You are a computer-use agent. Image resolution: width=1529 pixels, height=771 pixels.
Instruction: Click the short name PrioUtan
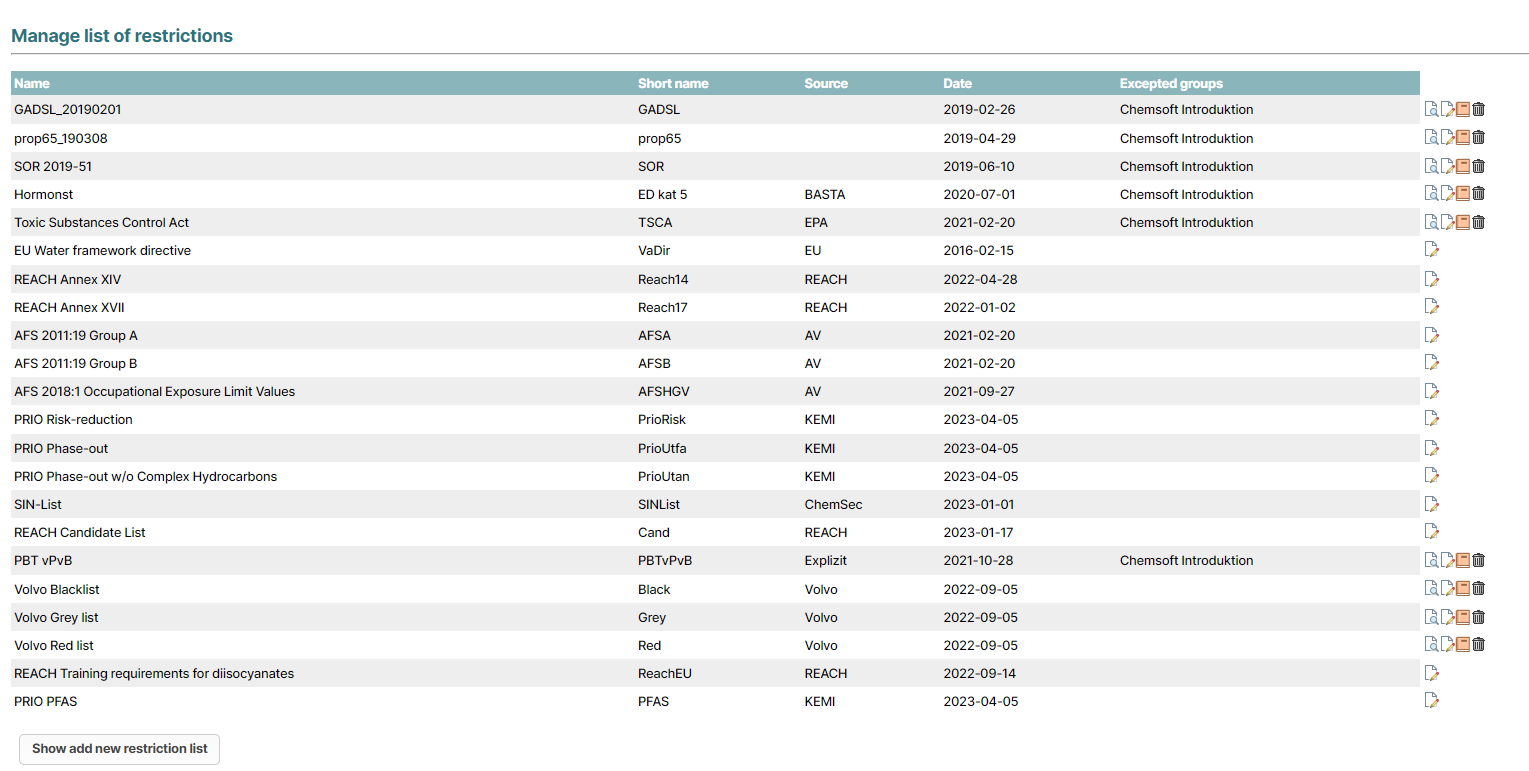pos(664,476)
